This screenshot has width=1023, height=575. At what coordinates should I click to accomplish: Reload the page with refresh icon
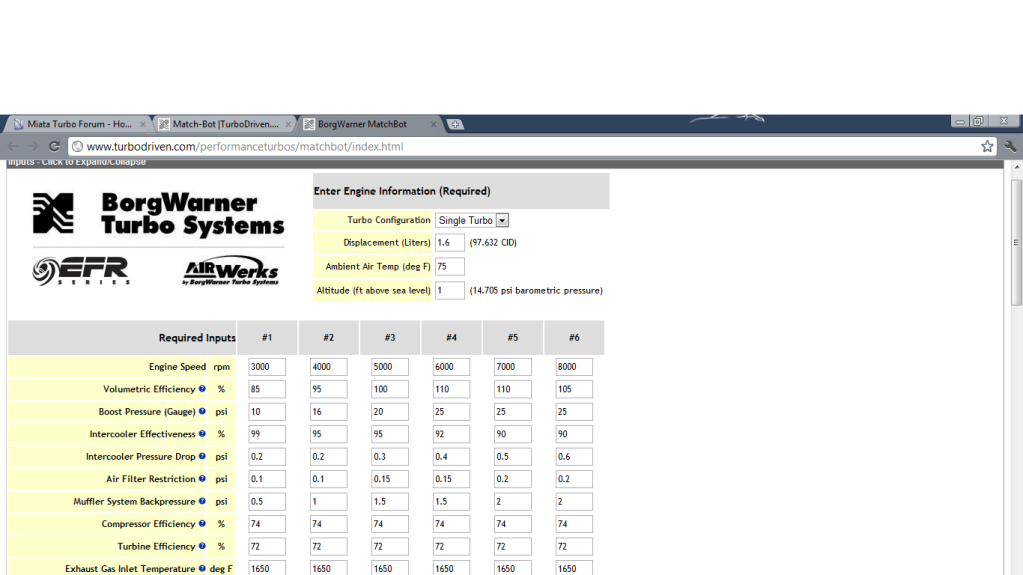click(x=54, y=146)
